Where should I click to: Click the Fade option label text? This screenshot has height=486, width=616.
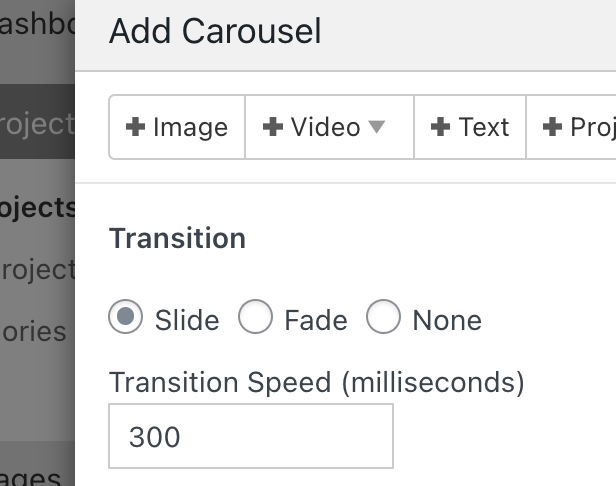316,320
